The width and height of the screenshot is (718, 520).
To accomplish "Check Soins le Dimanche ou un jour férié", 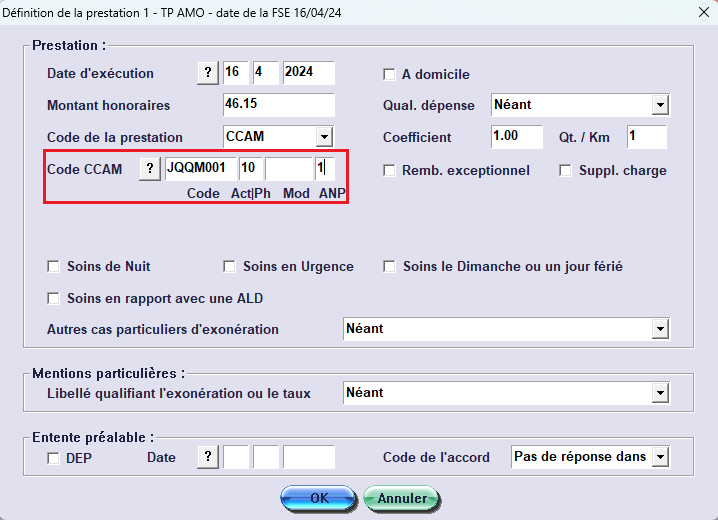I will click(x=390, y=267).
